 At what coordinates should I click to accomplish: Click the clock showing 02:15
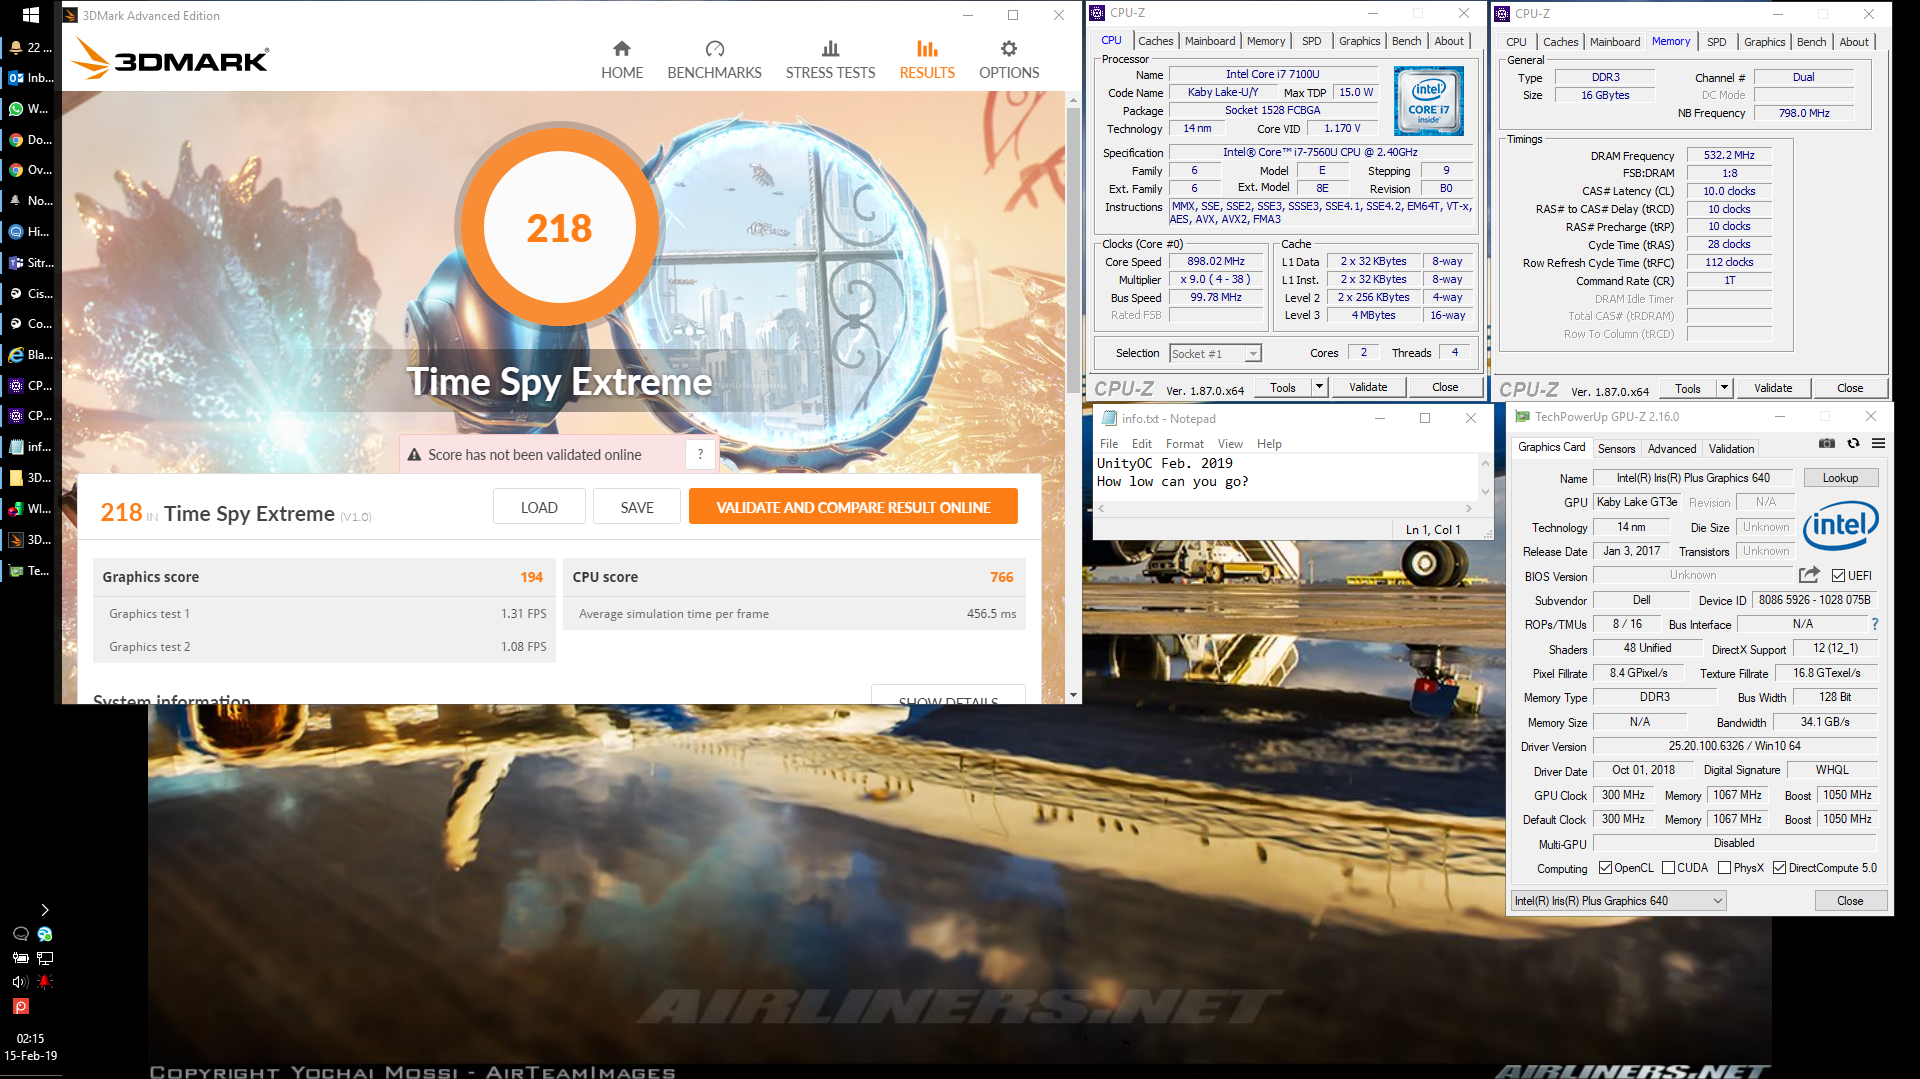tap(30, 1039)
